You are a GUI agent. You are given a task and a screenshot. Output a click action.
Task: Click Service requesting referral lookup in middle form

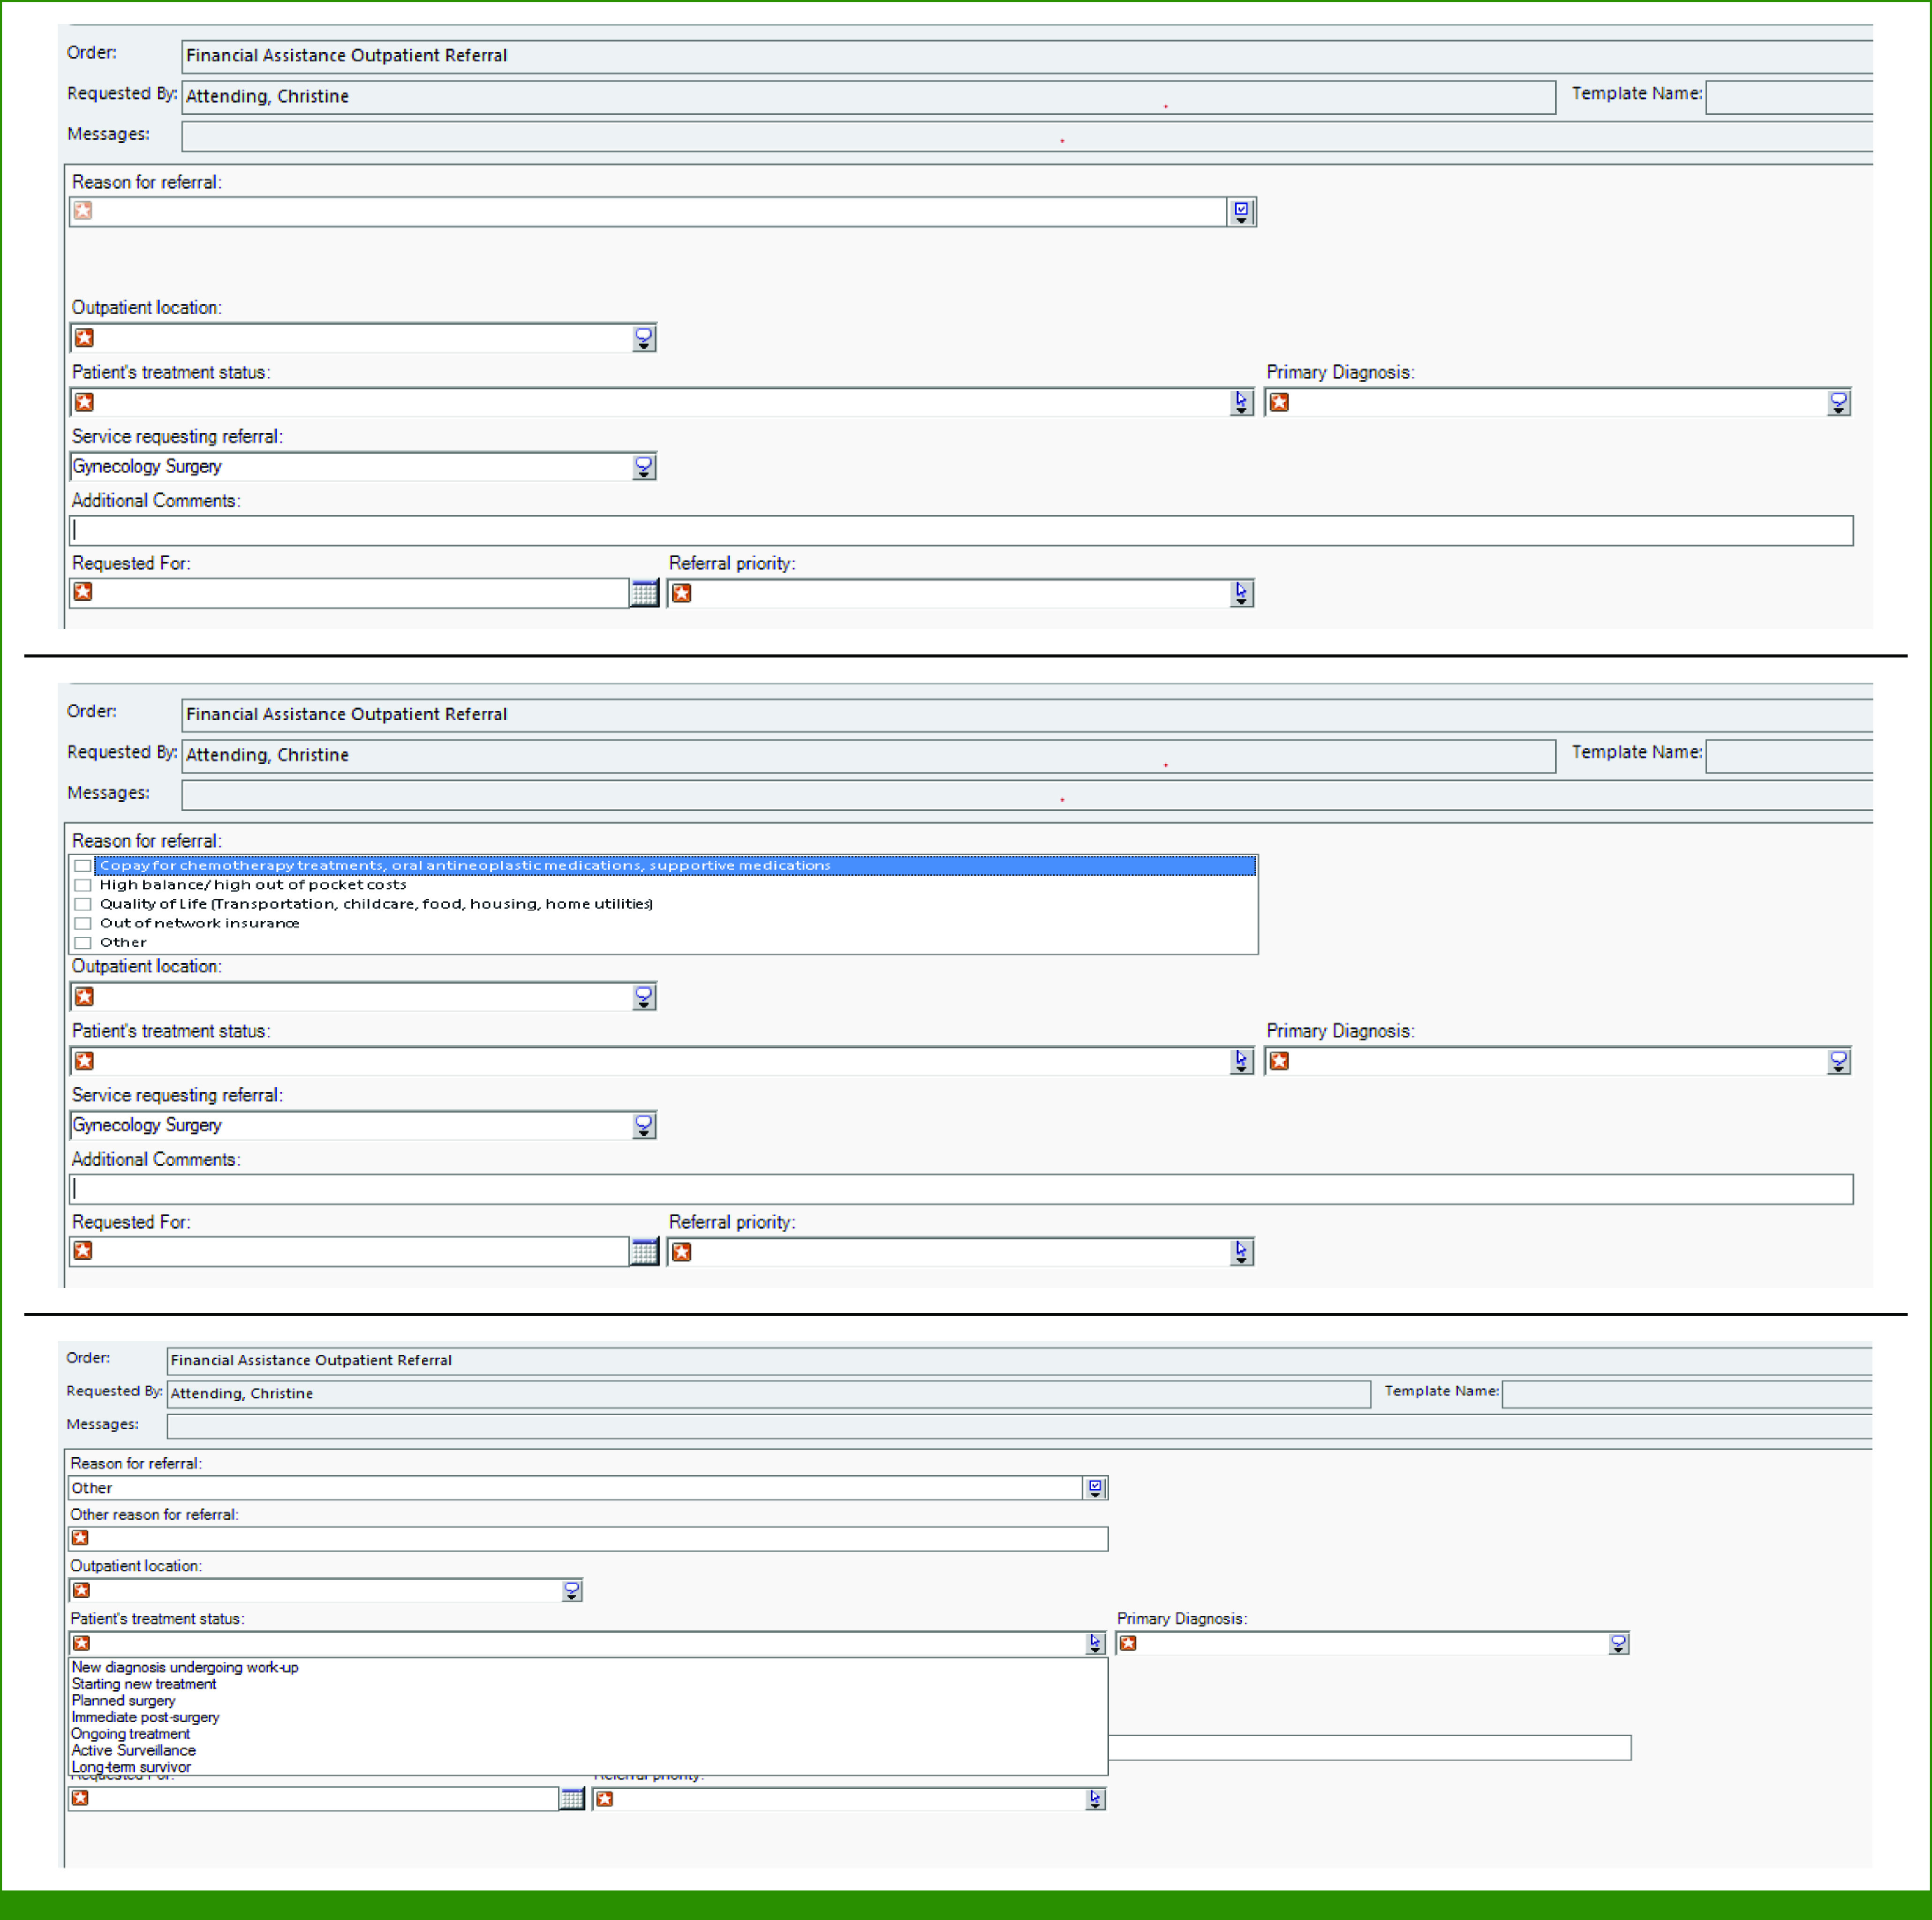click(x=644, y=1125)
